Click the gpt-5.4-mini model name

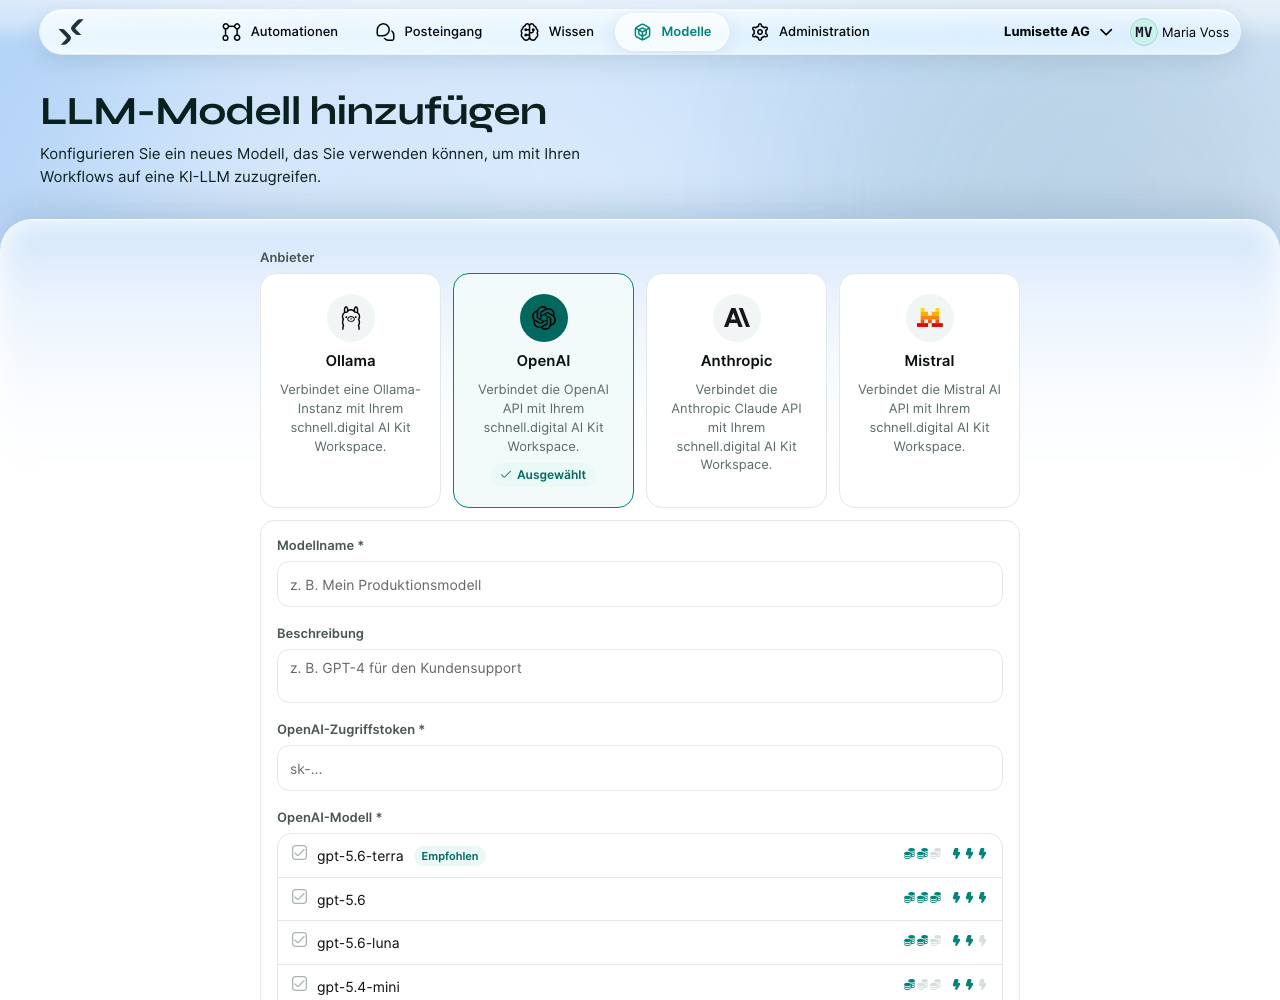point(358,987)
